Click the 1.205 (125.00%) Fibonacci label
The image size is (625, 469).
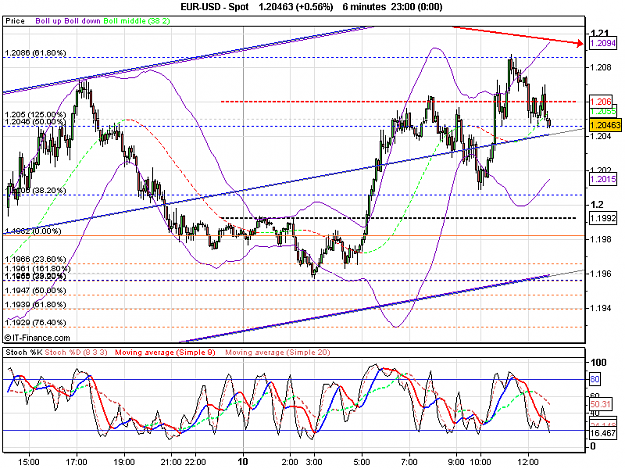(x=35, y=115)
